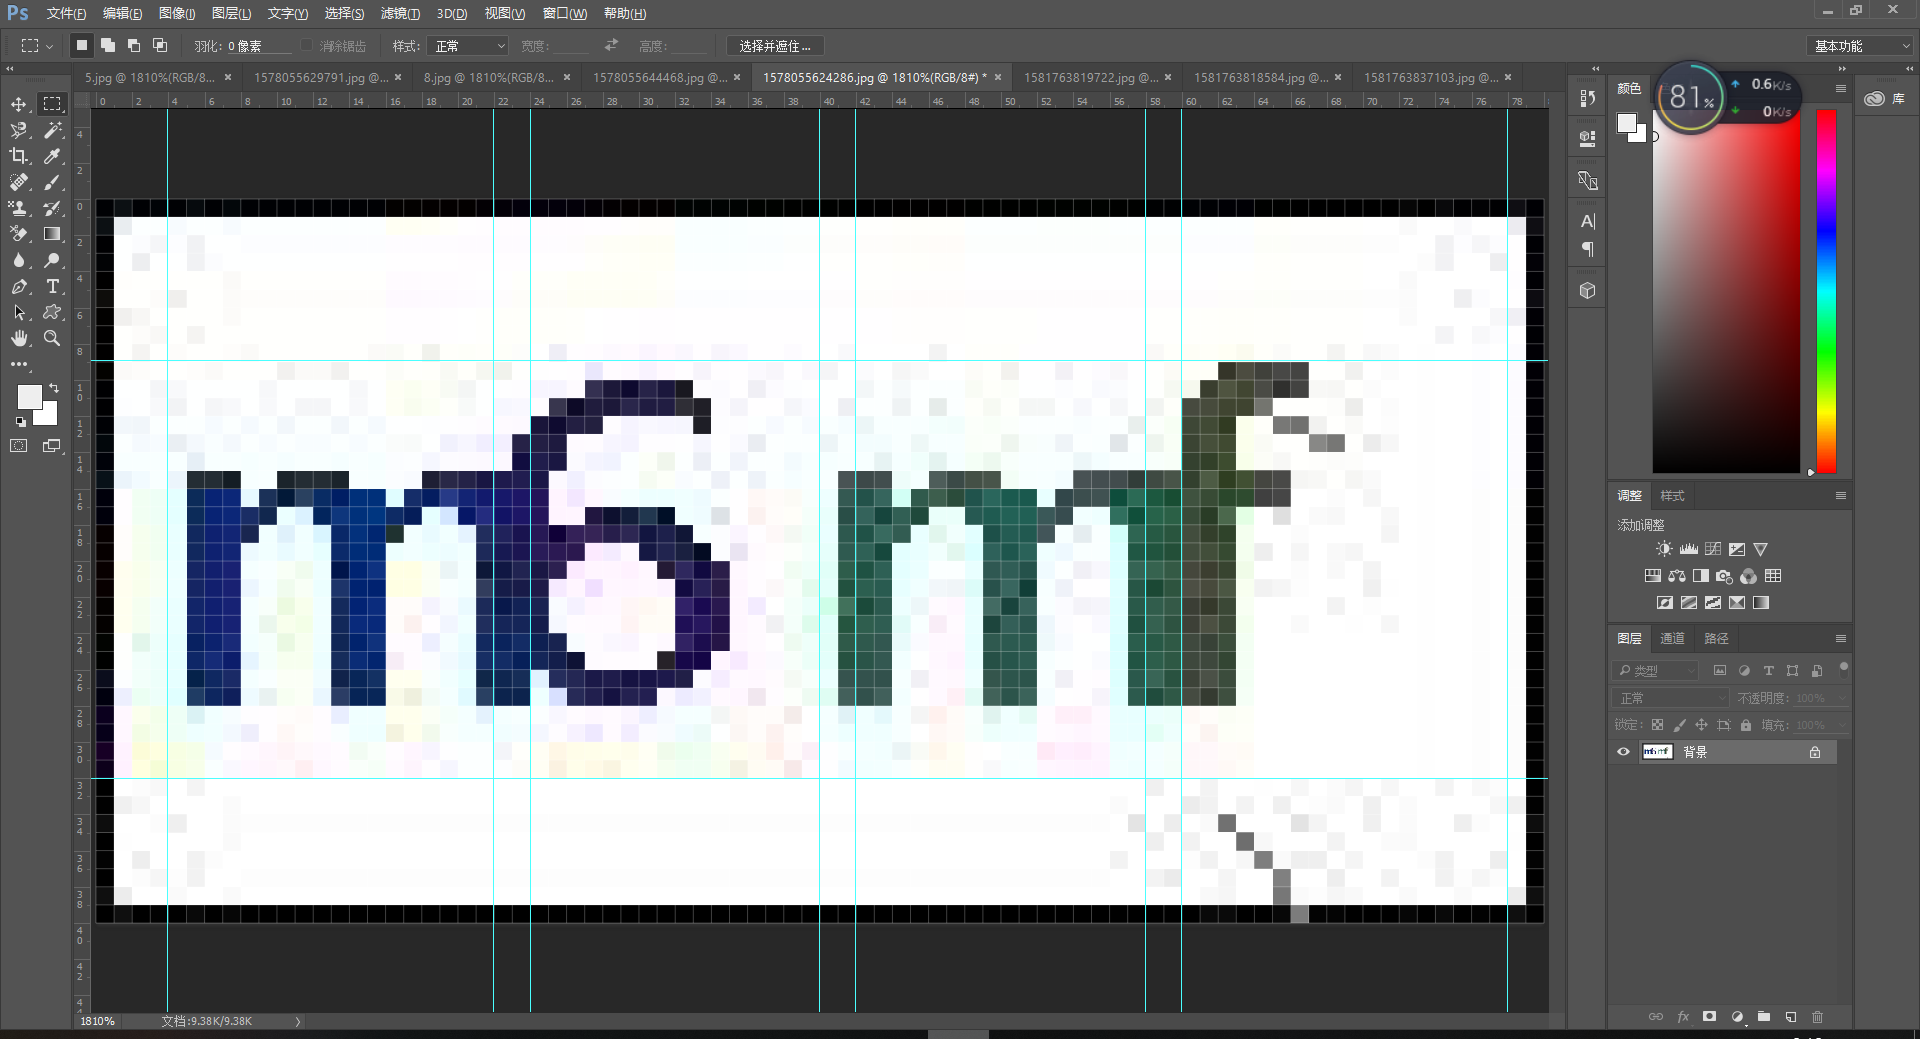Hide the 背景 layer with eye icon
Viewport: 1920px width, 1039px height.
pyautogui.click(x=1623, y=752)
